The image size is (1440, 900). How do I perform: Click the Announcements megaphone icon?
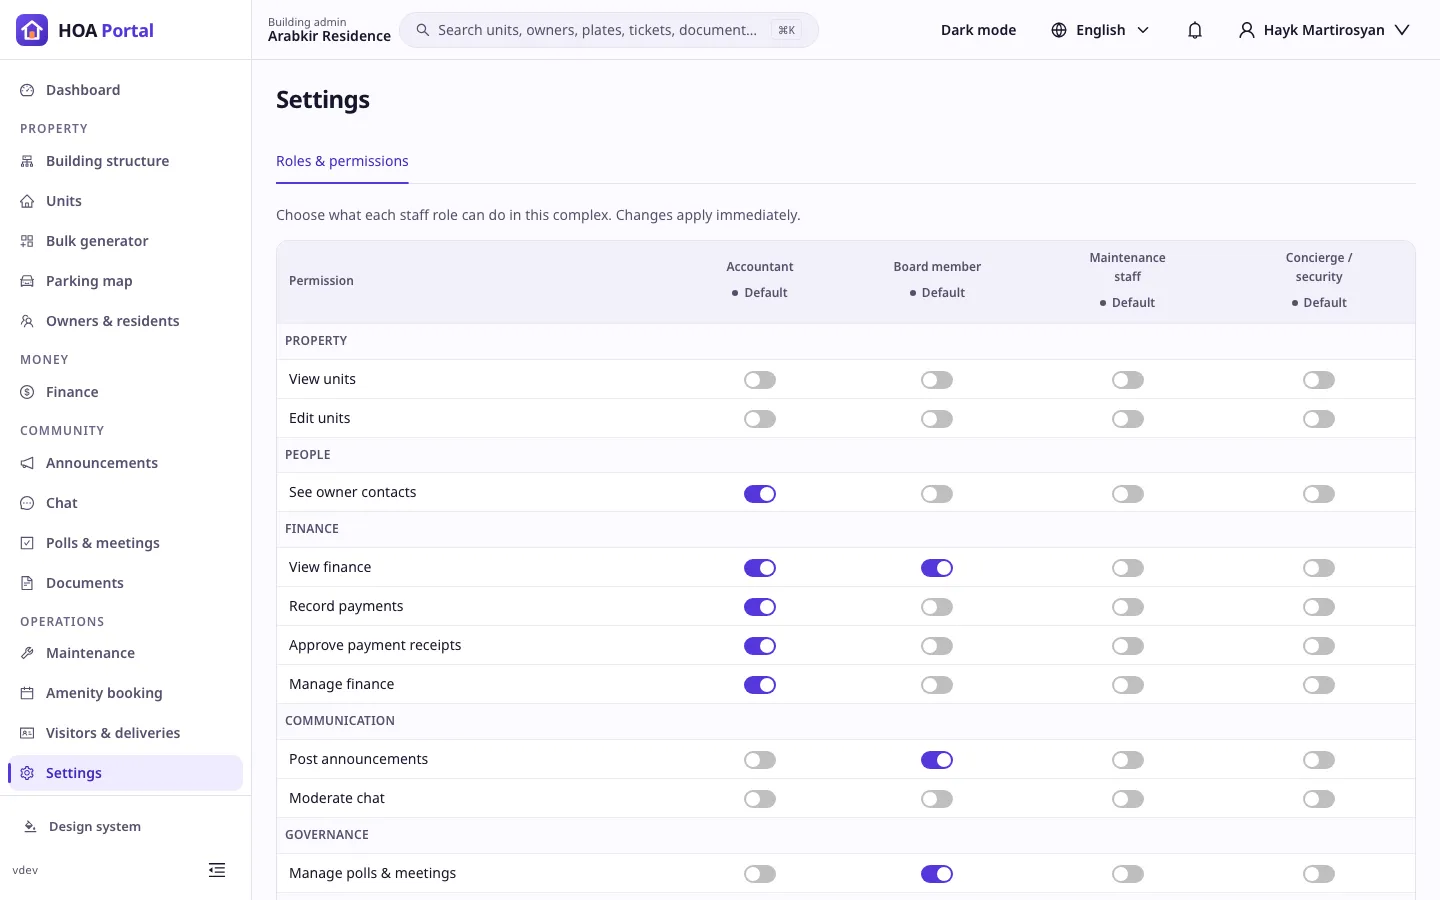click(27, 463)
